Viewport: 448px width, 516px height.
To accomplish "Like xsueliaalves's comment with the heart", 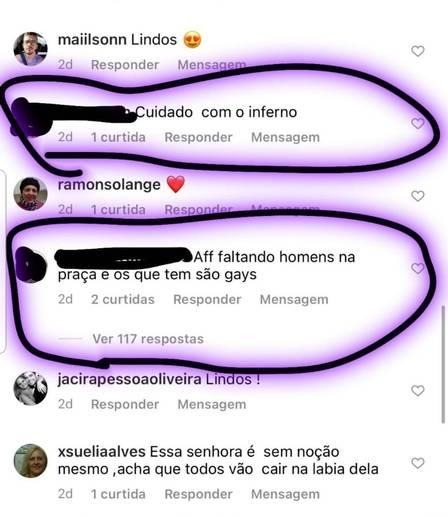I will (x=417, y=463).
